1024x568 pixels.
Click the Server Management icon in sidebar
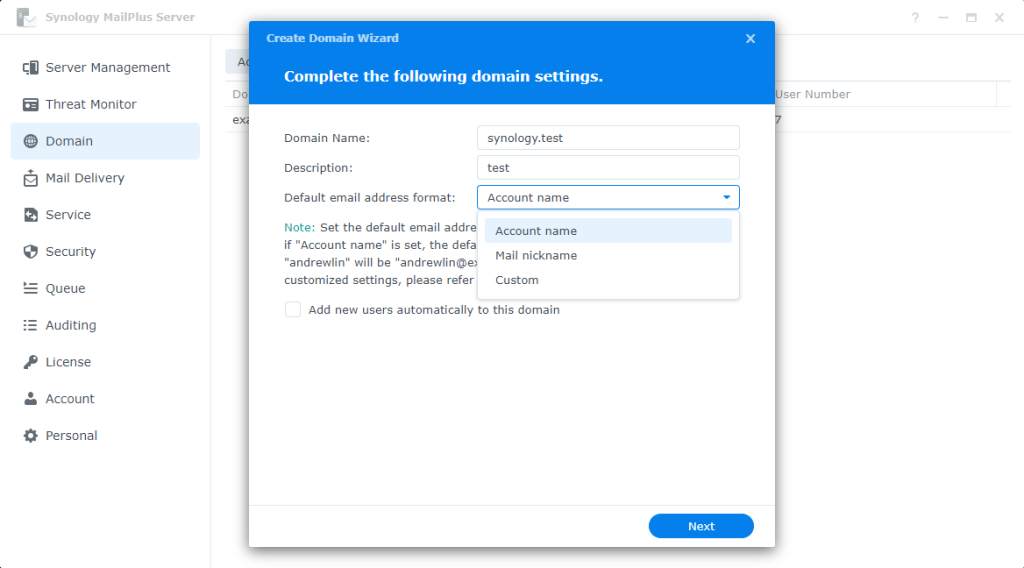click(x=30, y=68)
